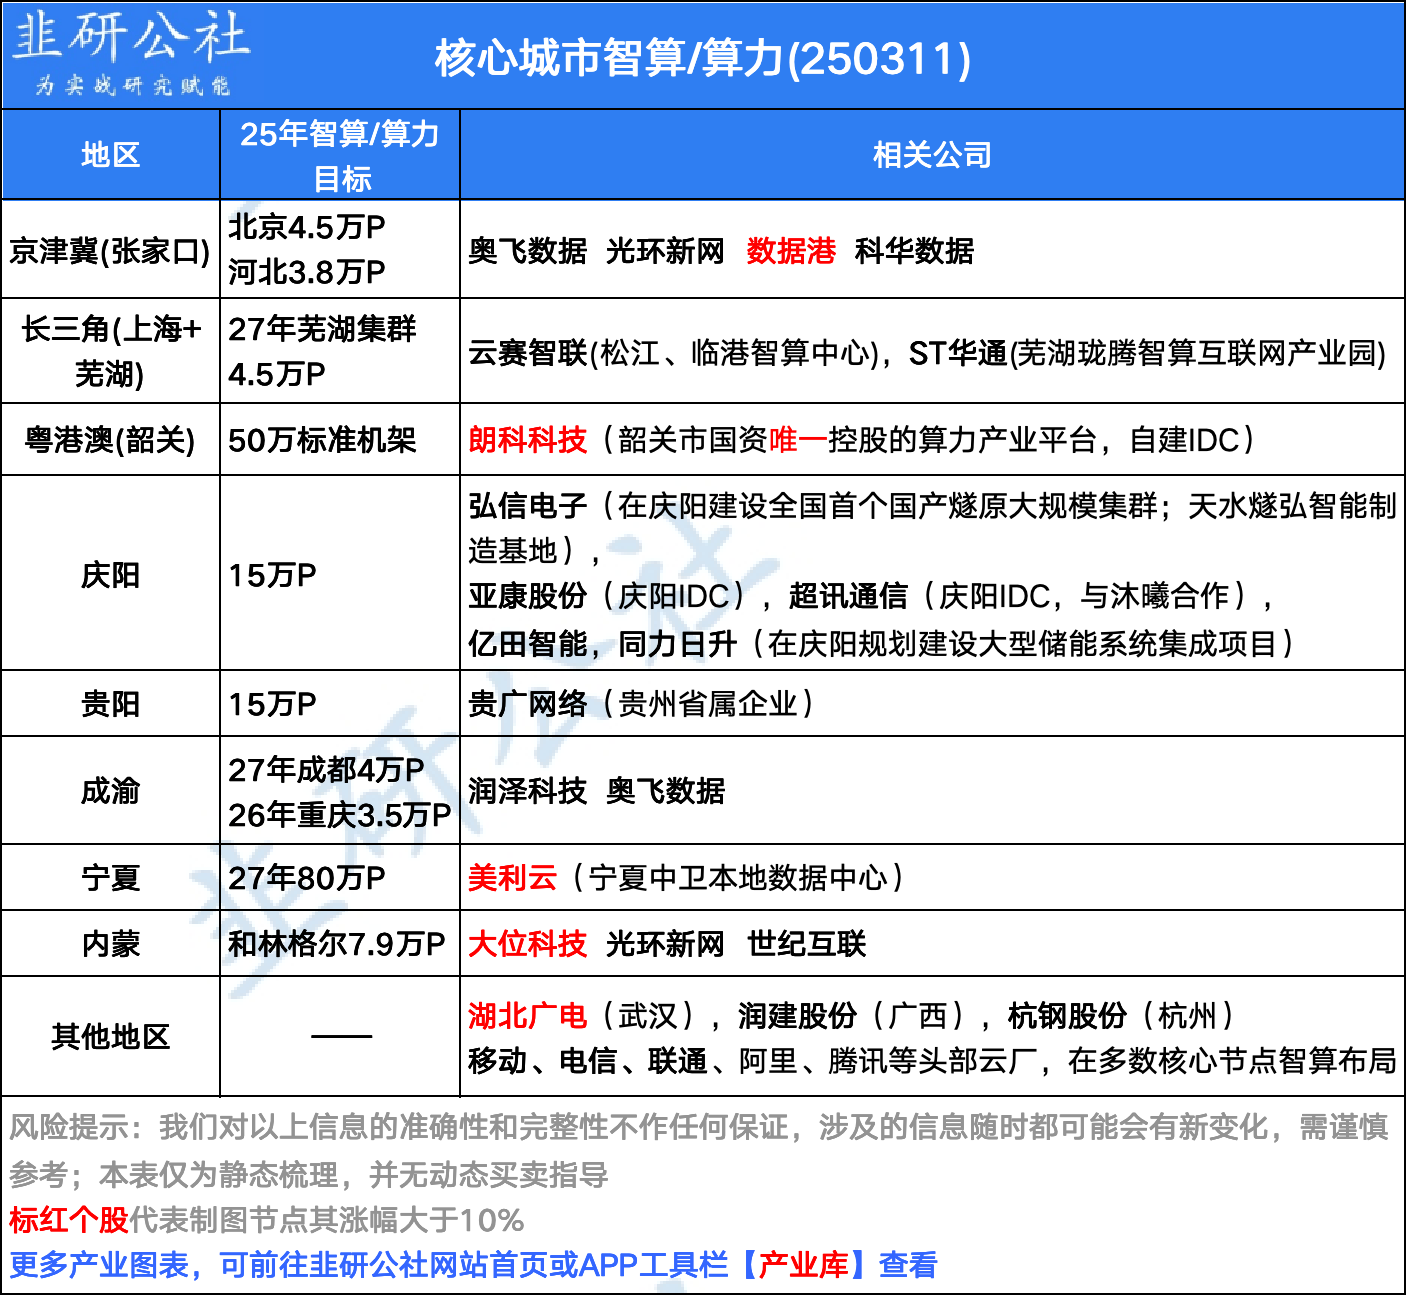The image size is (1406, 1295).
Task: Click the red 标红个股 legend text
Action: pyautogui.click(x=68, y=1220)
